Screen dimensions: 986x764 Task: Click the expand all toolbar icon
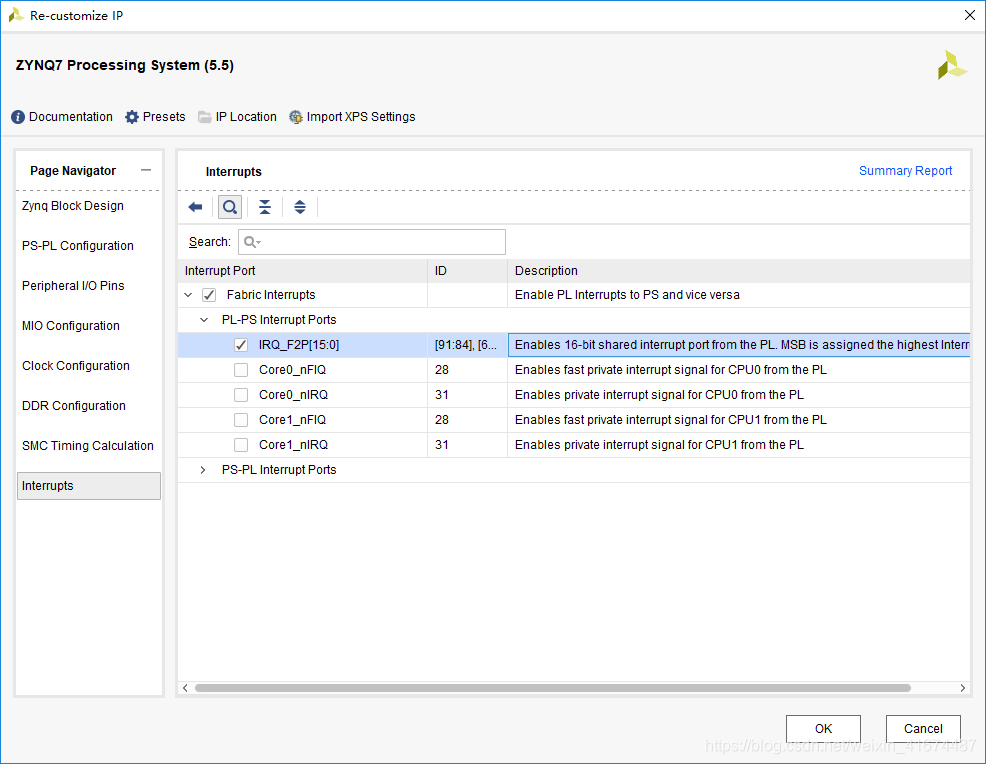point(300,207)
